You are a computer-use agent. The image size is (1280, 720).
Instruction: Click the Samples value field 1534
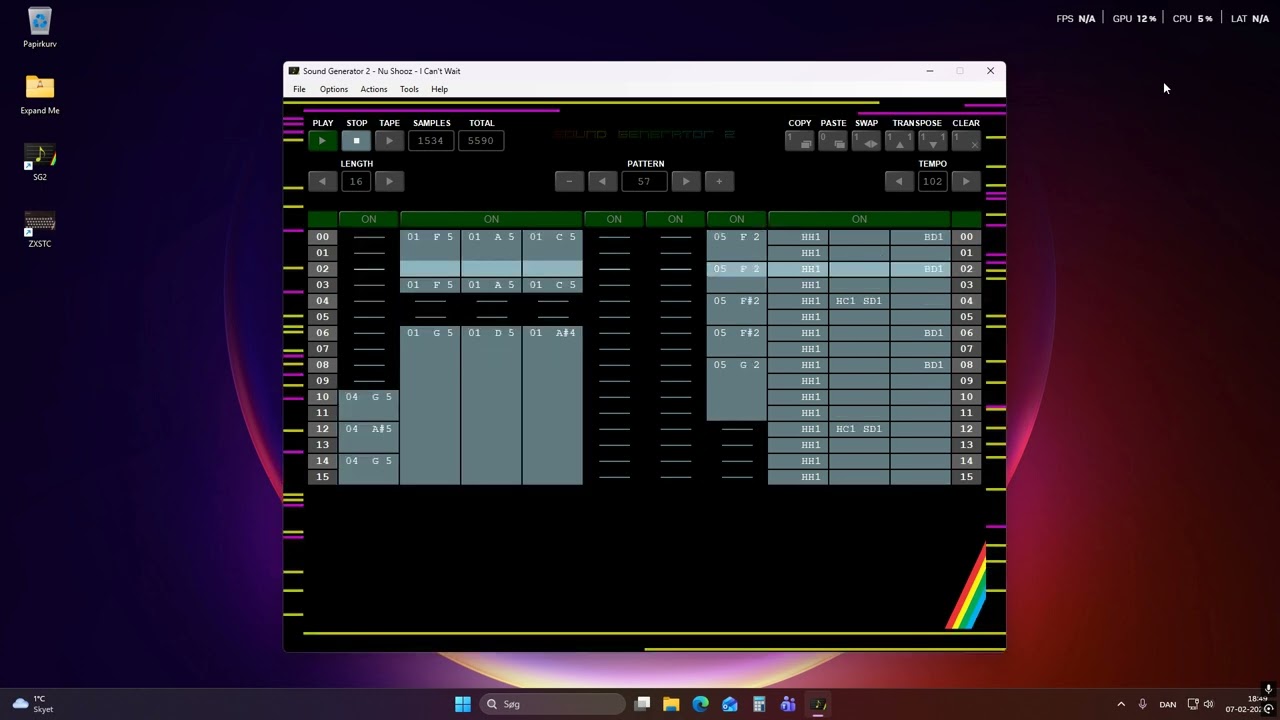point(431,141)
